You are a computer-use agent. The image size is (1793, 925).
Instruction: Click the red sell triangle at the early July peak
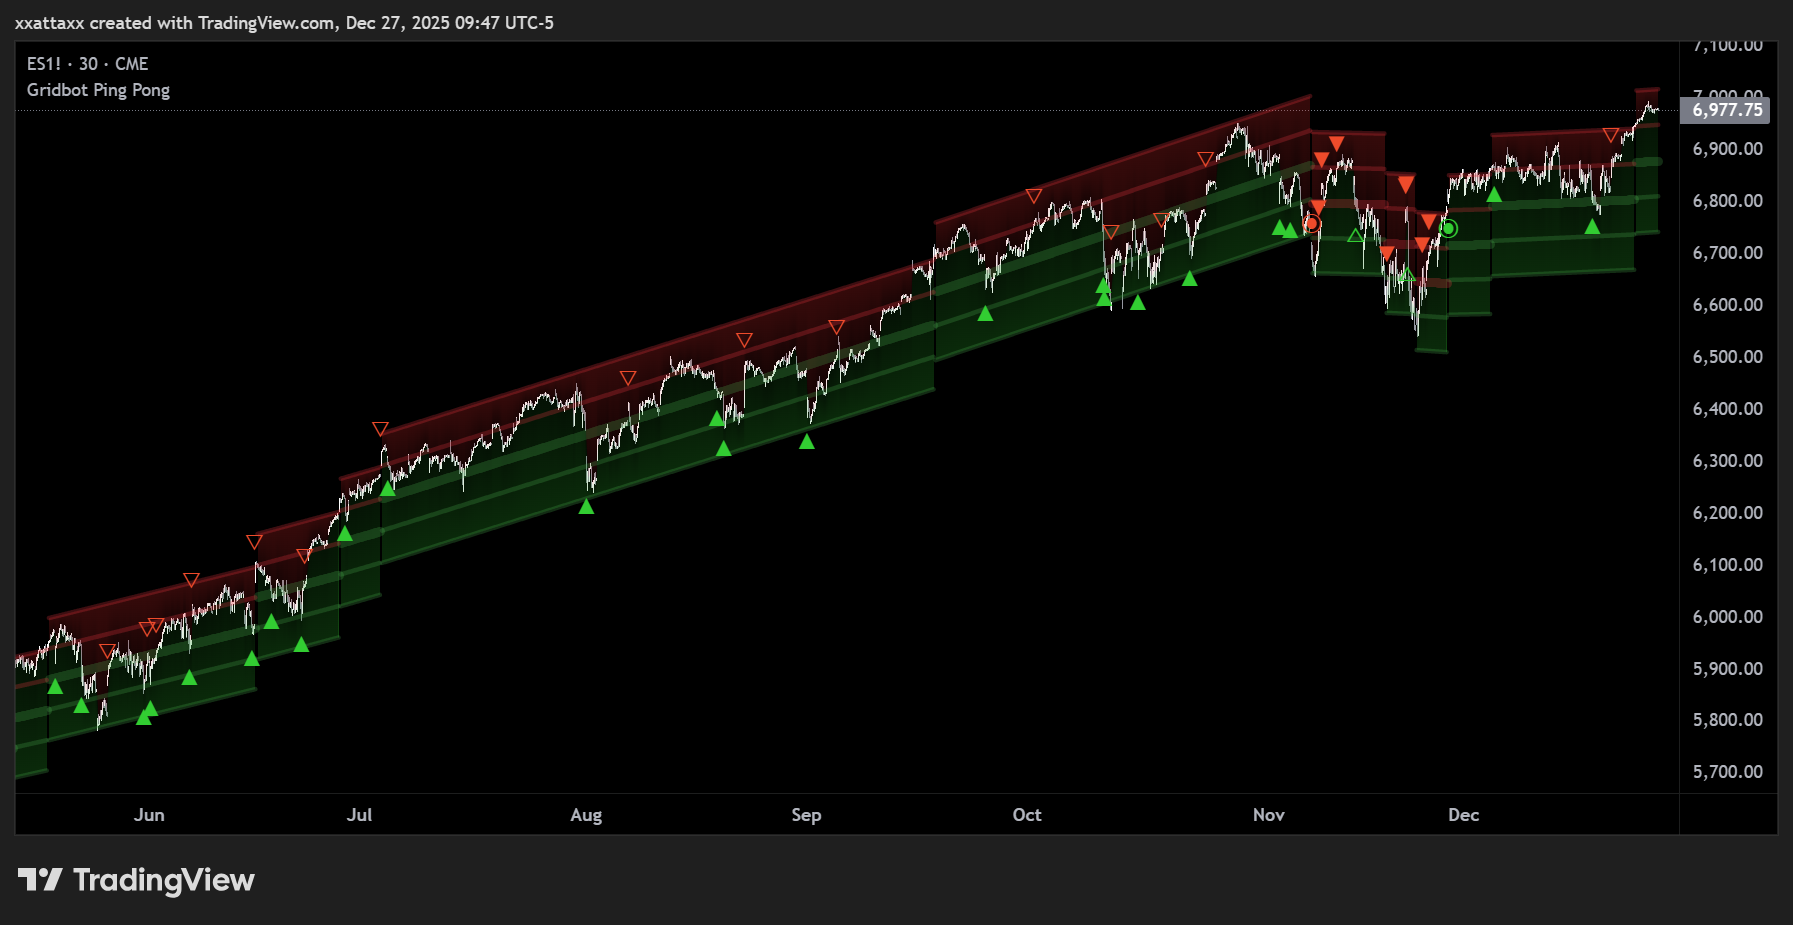[380, 429]
